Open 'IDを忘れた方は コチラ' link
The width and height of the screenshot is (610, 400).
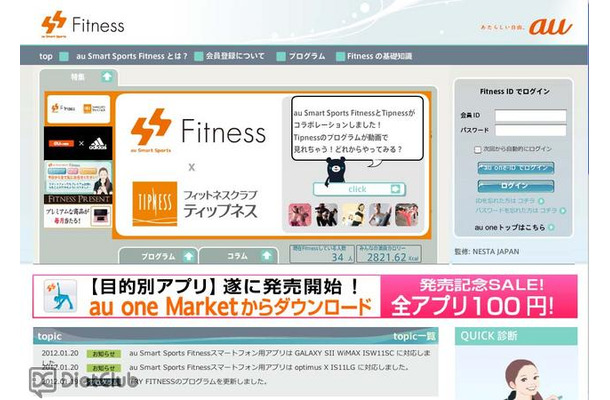click(x=510, y=201)
